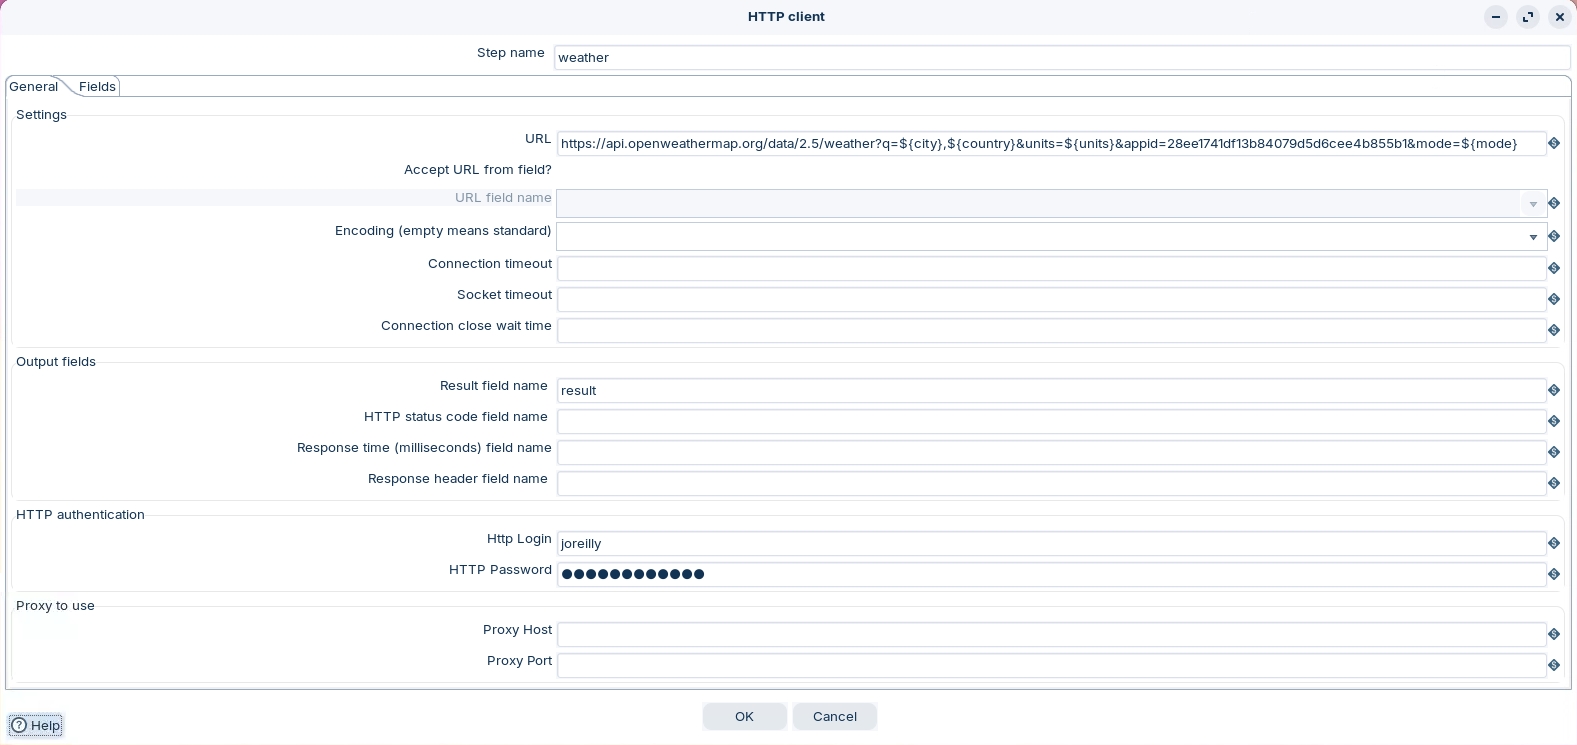Open the URL field name dropdown
The image size is (1577, 745).
click(1533, 204)
